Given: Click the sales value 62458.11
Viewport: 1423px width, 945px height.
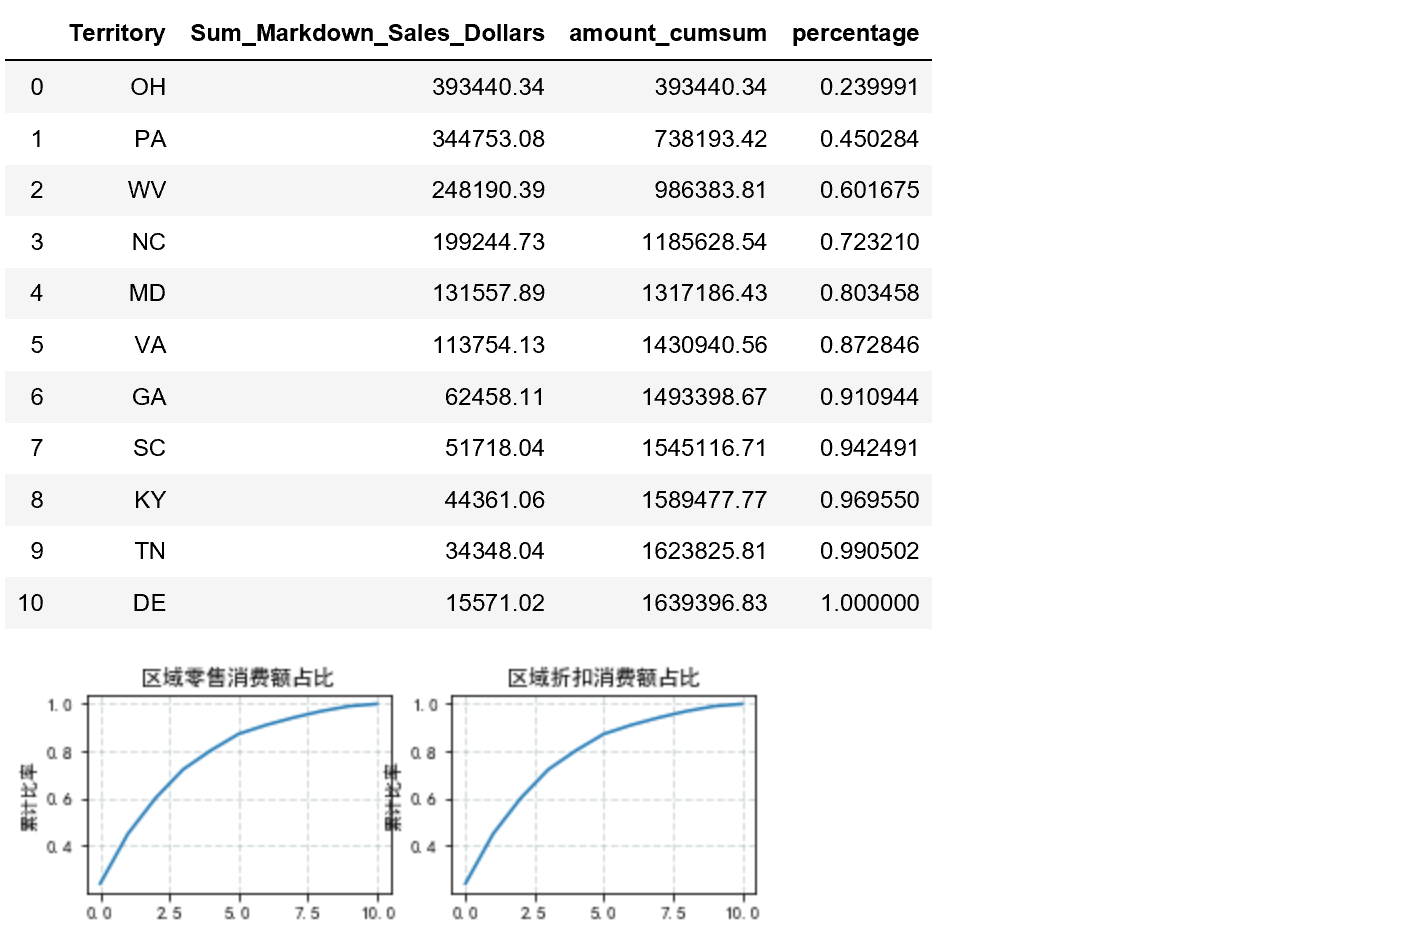Looking at the screenshot, I should click(494, 397).
